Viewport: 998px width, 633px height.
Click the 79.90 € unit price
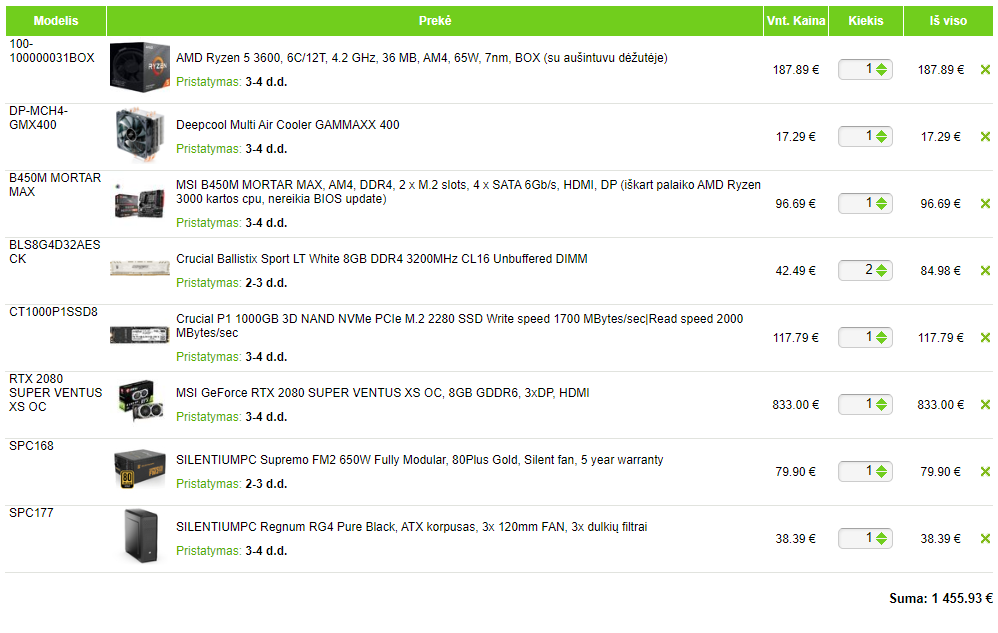[x=796, y=472]
